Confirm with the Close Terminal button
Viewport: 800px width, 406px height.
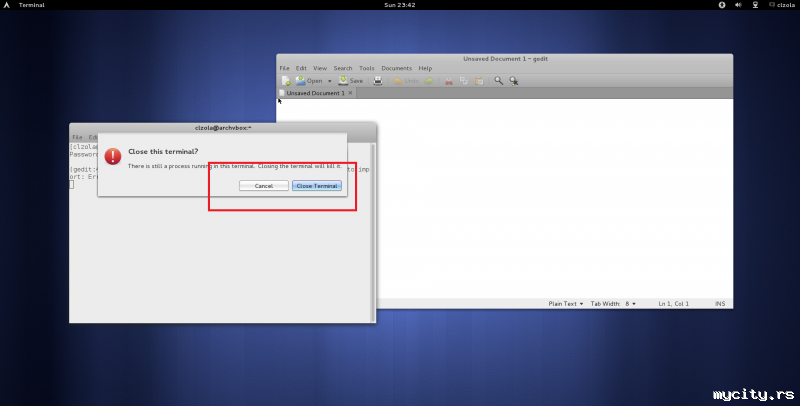[317, 186]
